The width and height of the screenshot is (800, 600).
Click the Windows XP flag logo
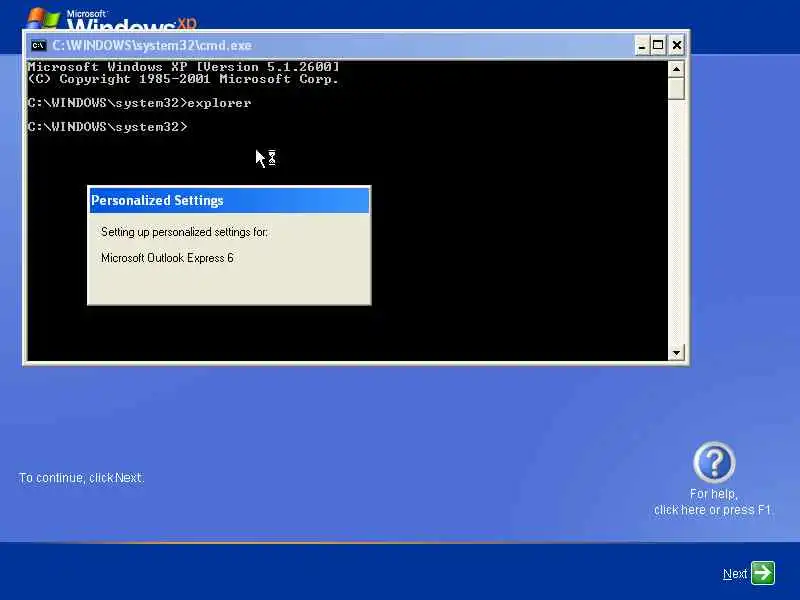coord(43,18)
